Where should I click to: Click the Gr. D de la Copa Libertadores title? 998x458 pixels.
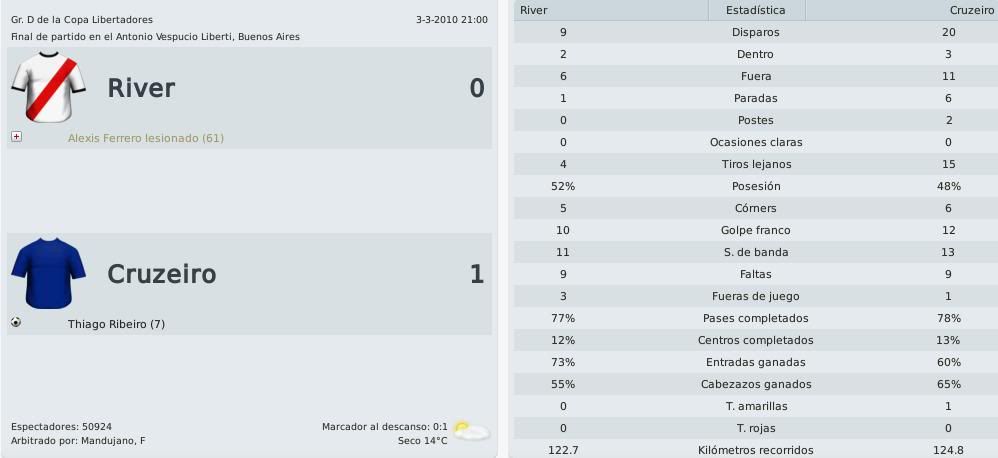pos(82,20)
